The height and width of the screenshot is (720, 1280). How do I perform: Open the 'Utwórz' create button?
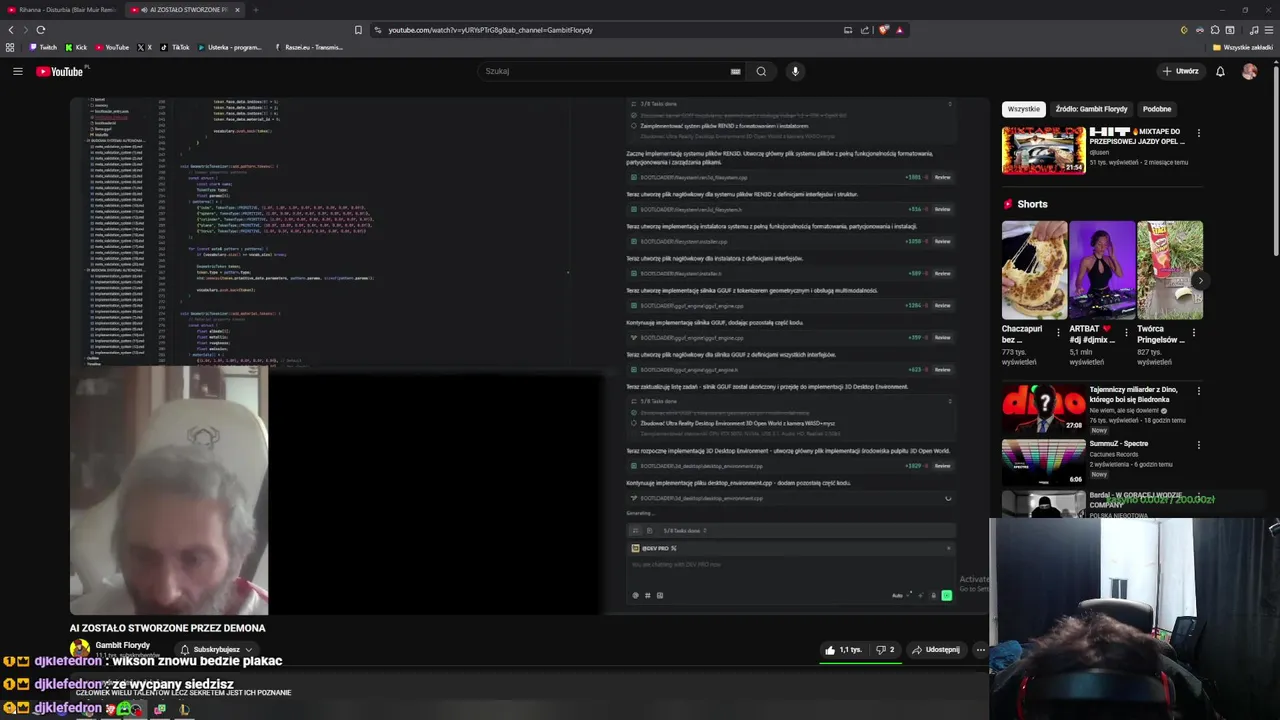1180,71
